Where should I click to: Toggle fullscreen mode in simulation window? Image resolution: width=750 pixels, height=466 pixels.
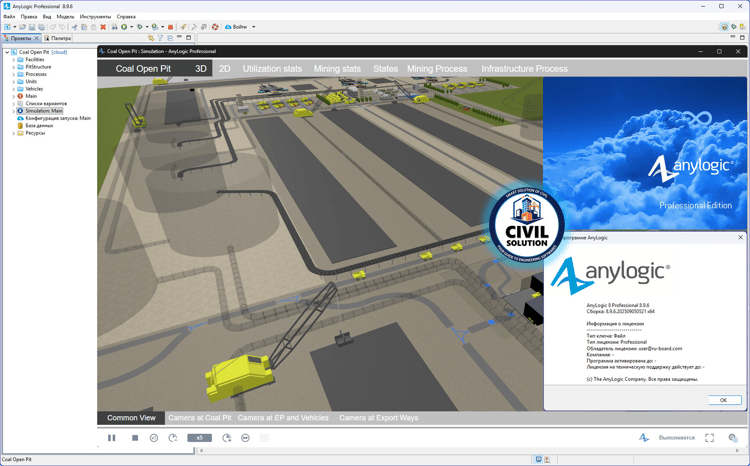709,438
